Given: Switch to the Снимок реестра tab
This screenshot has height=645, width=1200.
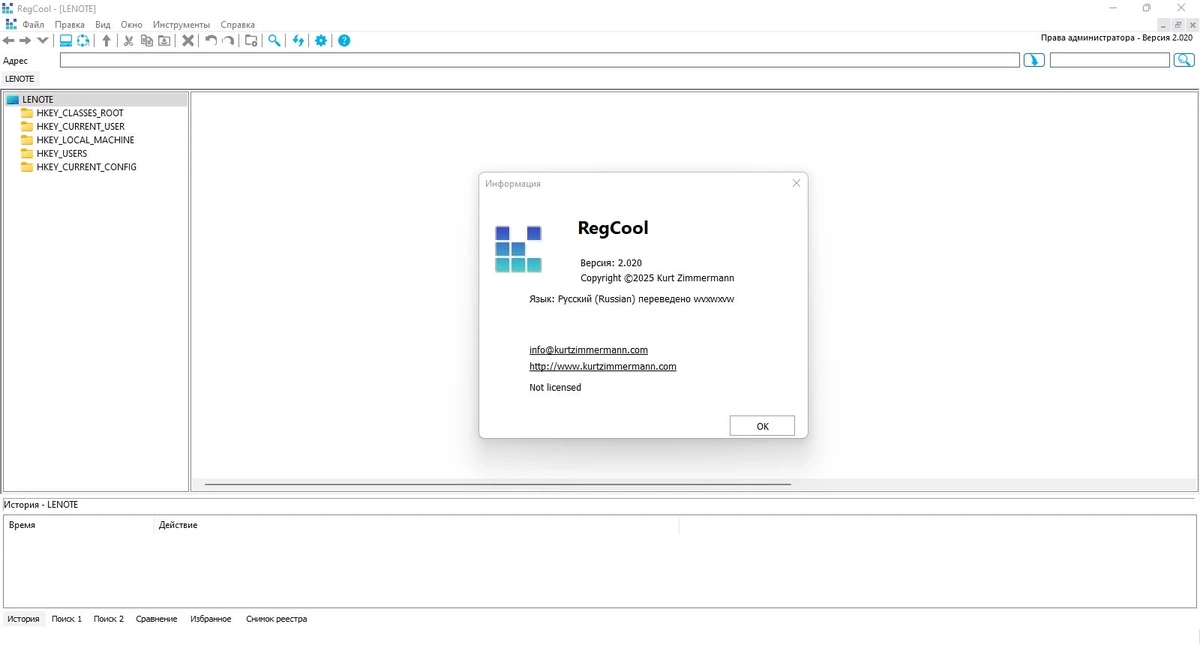Looking at the screenshot, I should pos(276,619).
